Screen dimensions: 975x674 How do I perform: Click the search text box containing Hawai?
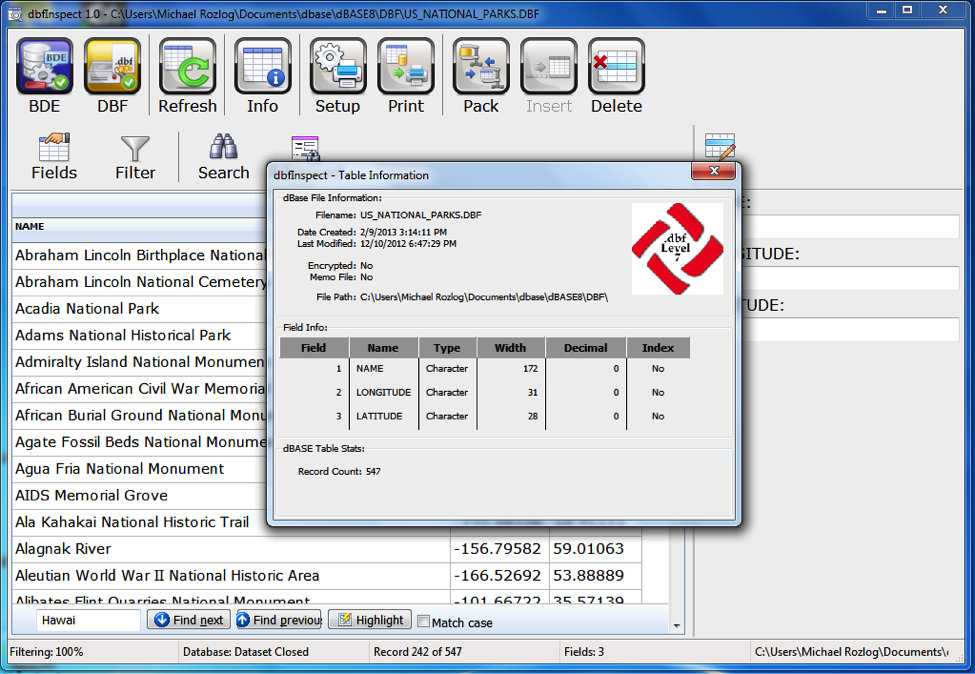click(88, 620)
